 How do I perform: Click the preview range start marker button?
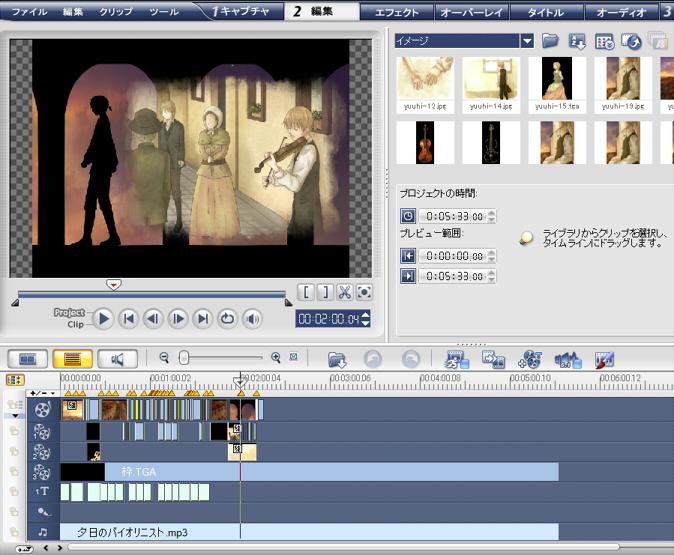tap(408, 256)
